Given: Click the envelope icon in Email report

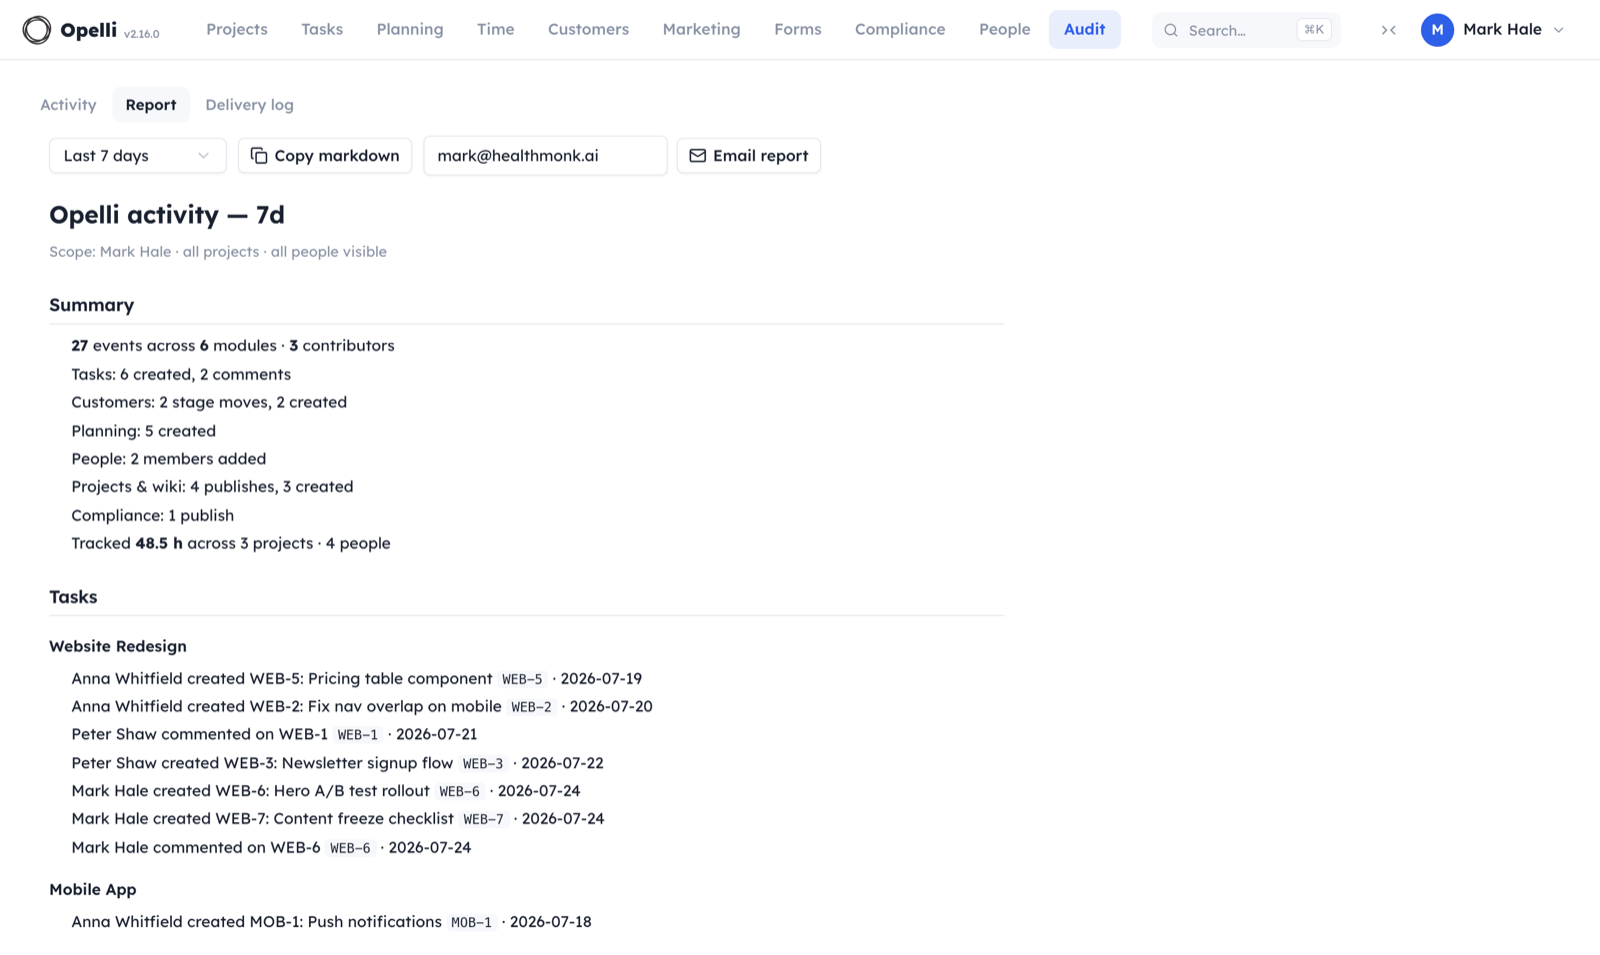Looking at the screenshot, I should [698, 156].
